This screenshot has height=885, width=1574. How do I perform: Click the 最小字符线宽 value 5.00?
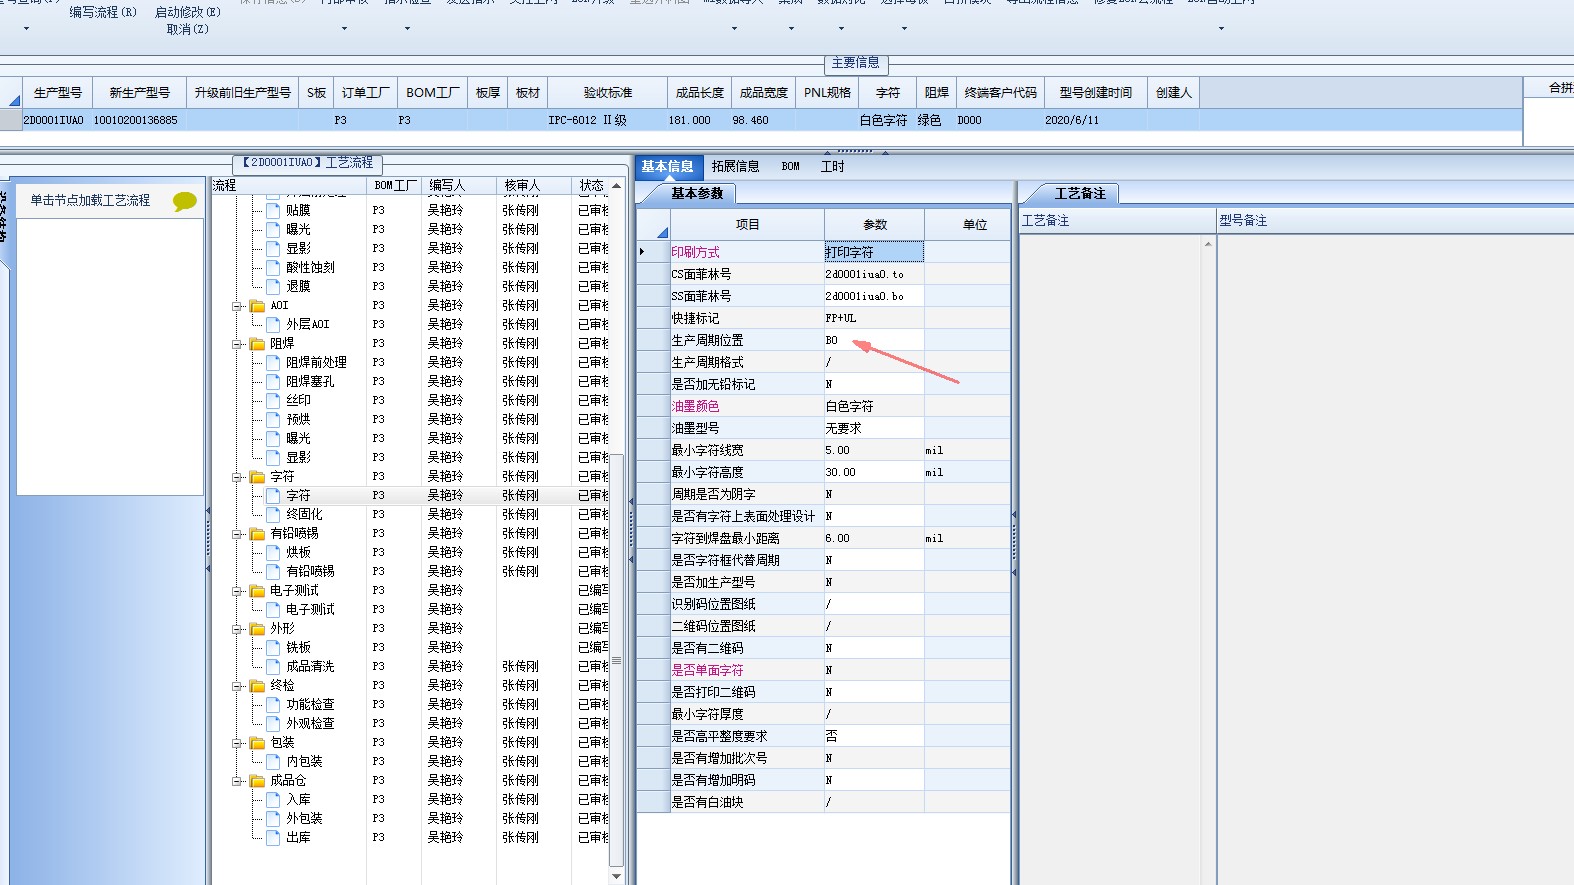[x=874, y=450]
